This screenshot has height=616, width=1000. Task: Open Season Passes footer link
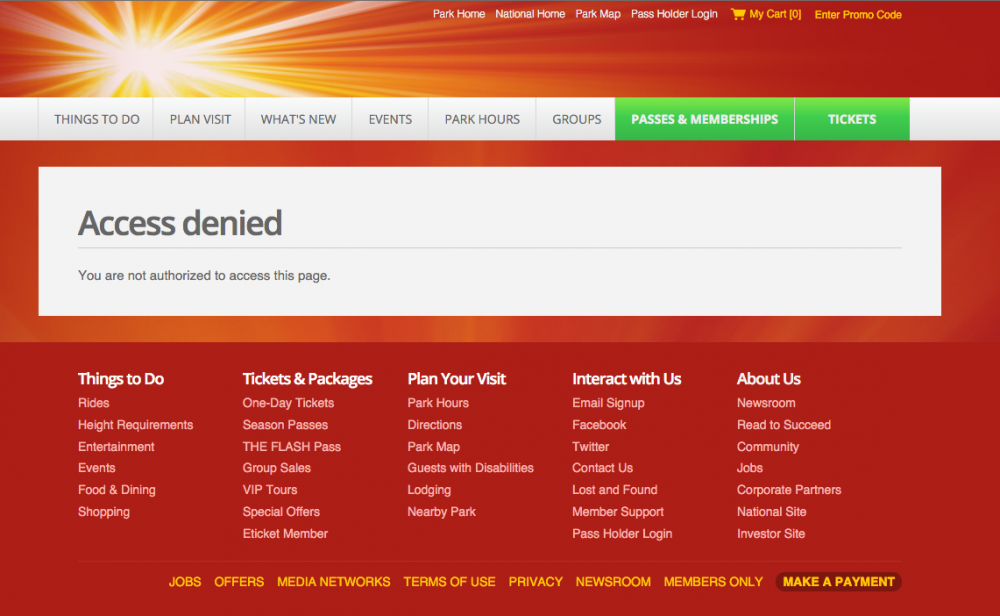(x=285, y=425)
